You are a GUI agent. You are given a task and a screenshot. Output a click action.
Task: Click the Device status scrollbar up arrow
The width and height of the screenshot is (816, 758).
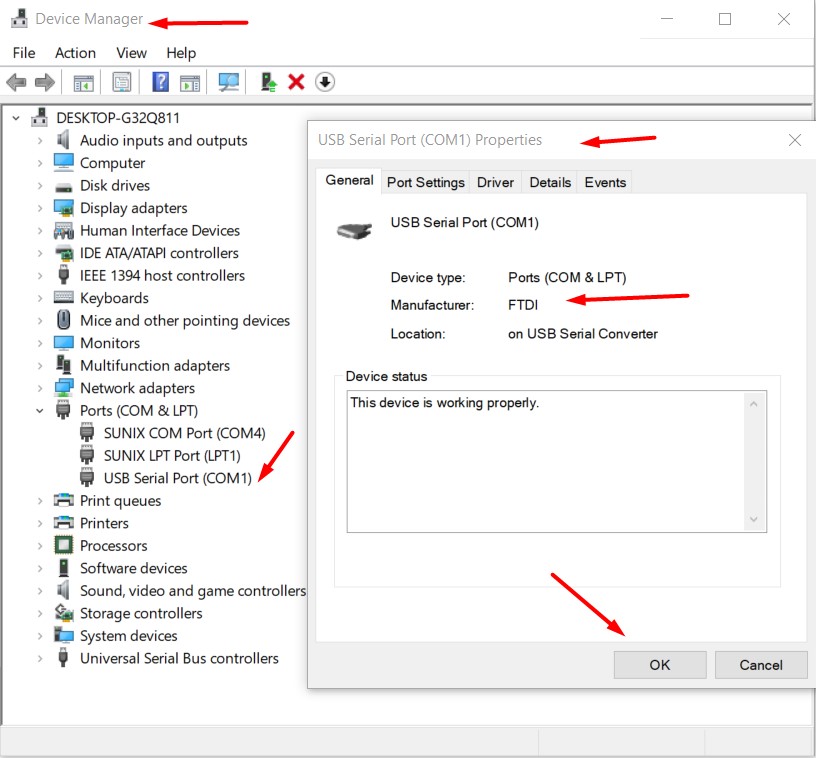click(754, 404)
